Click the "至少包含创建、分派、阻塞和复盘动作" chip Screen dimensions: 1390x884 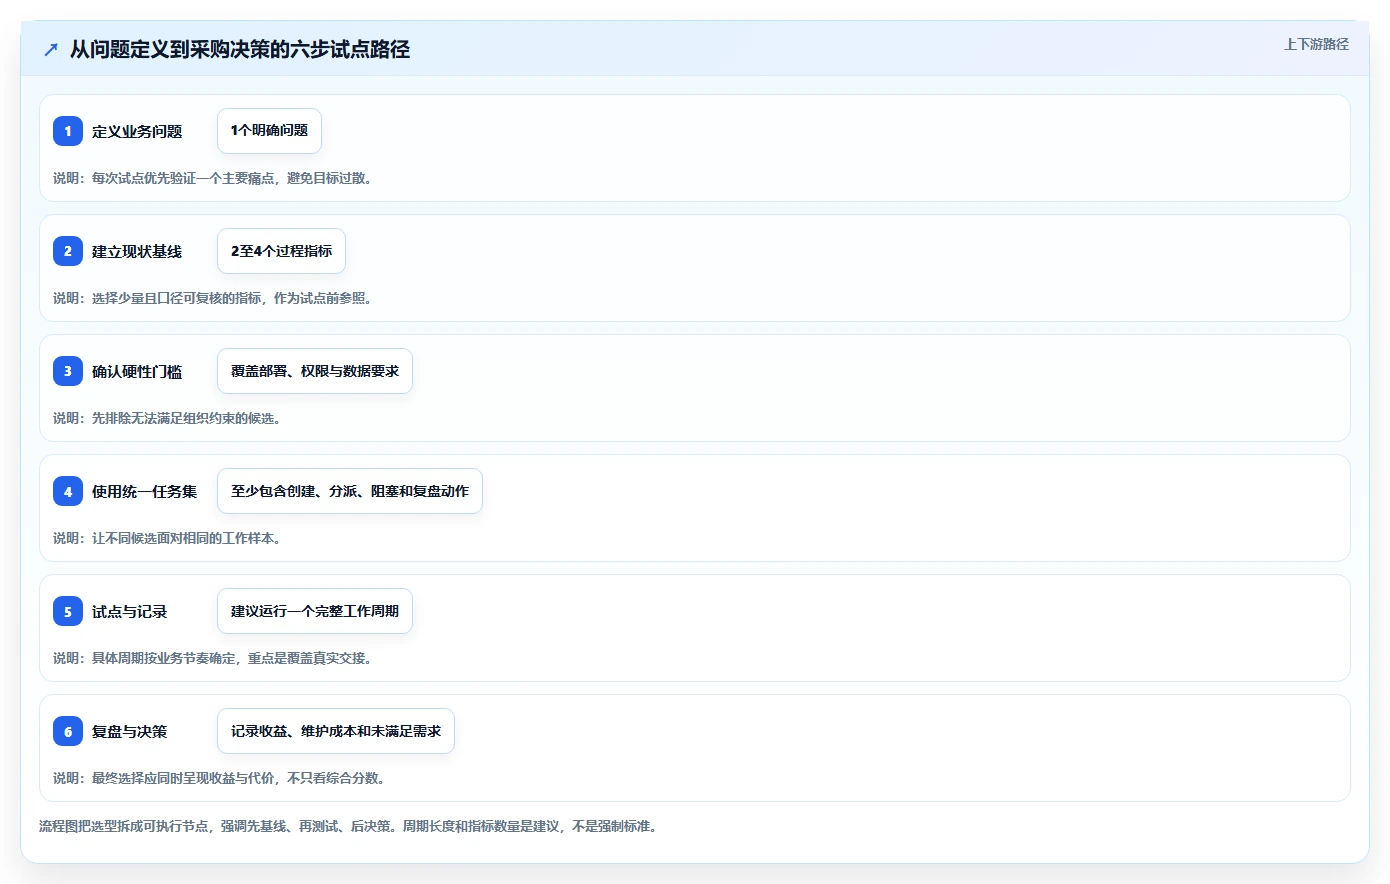(350, 491)
